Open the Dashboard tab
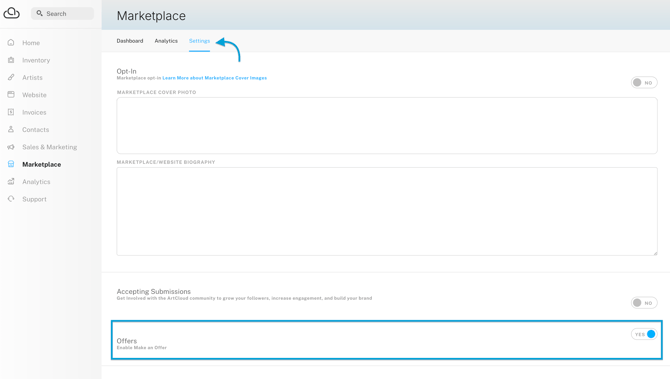The width and height of the screenshot is (670, 379). pos(130,41)
